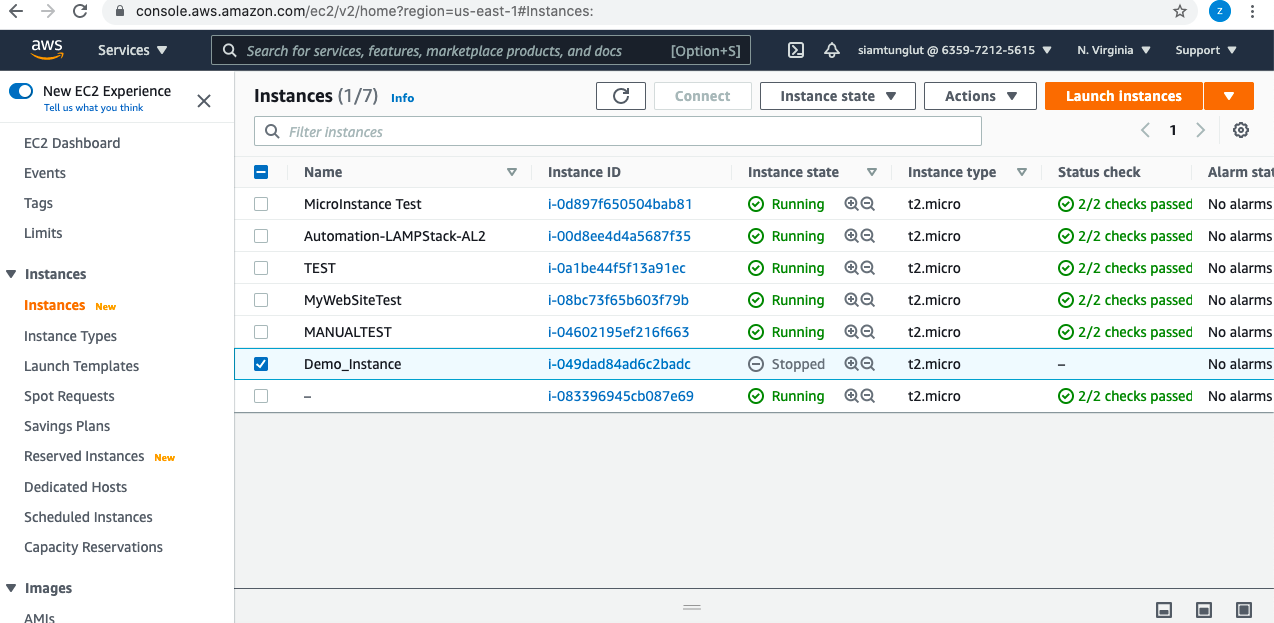Click the browser back arrow
This screenshot has height=623, width=1274.
coord(16,12)
